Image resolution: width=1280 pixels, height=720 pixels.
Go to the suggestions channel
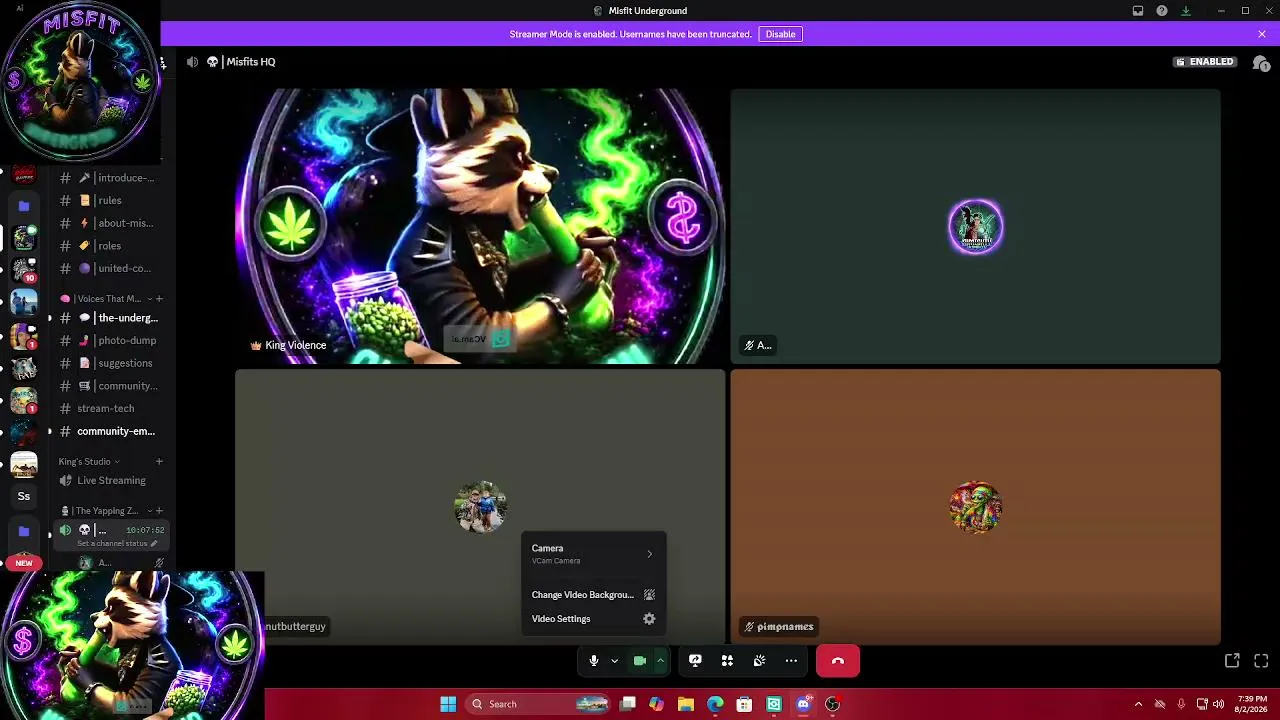coord(110,363)
